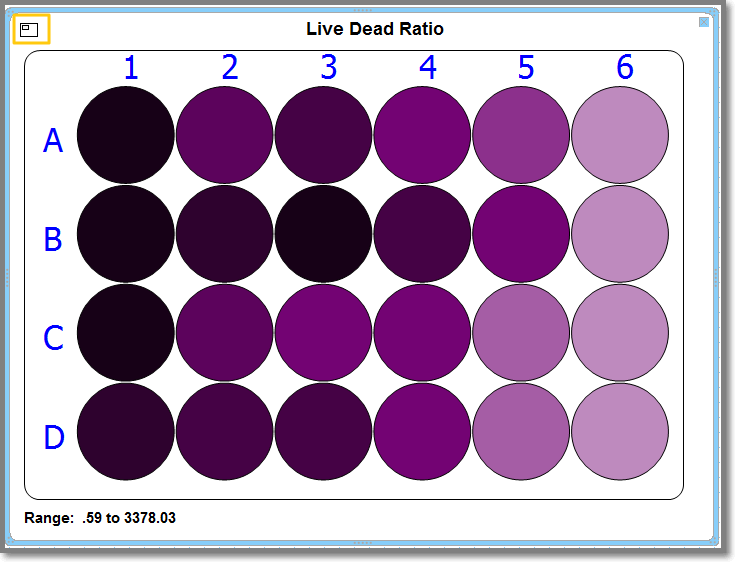Select well D2
Viewport: 735px width, 562px height.
225,432
